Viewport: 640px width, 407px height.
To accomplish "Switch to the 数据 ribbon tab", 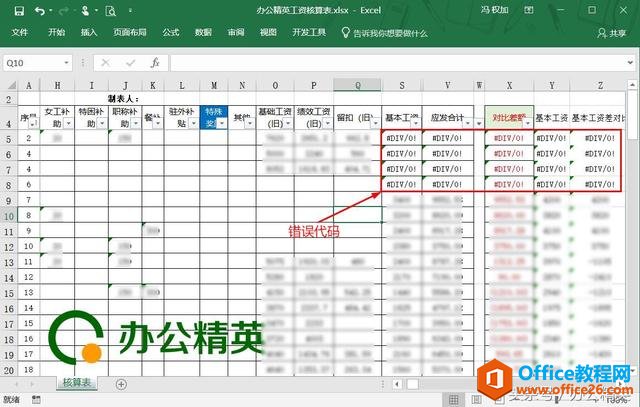I will point(203,32).
